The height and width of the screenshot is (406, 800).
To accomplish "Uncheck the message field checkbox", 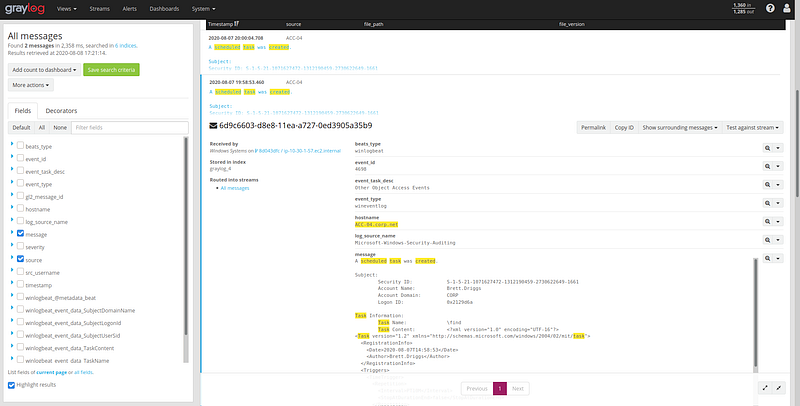I will (20, 233).
